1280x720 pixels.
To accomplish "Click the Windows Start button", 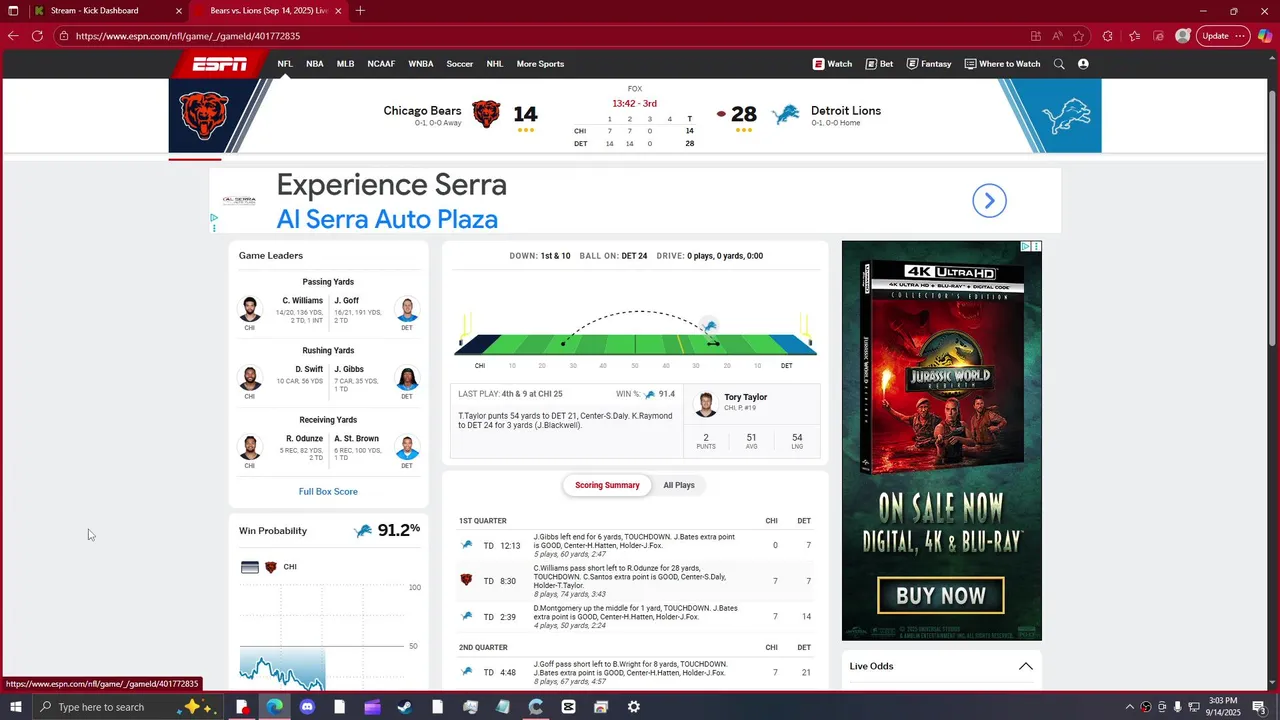I will [14, 707].
